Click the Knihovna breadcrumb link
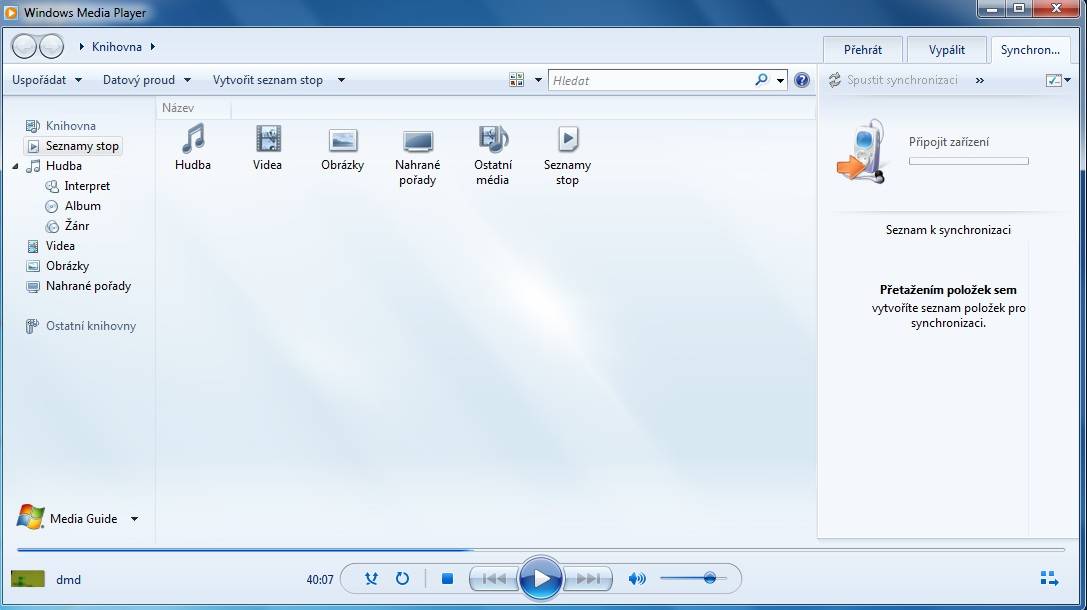Viewport: 1087px width, 610px height. 116,46
